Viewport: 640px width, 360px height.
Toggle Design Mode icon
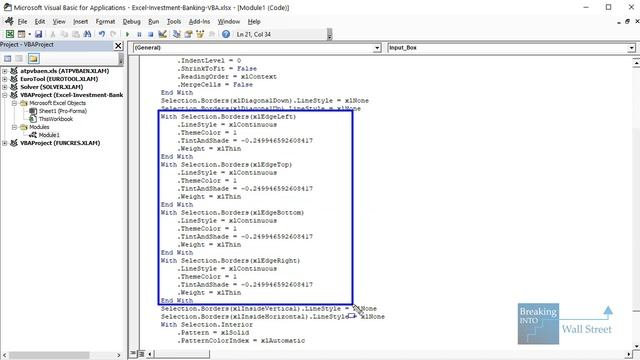(162, 34)
